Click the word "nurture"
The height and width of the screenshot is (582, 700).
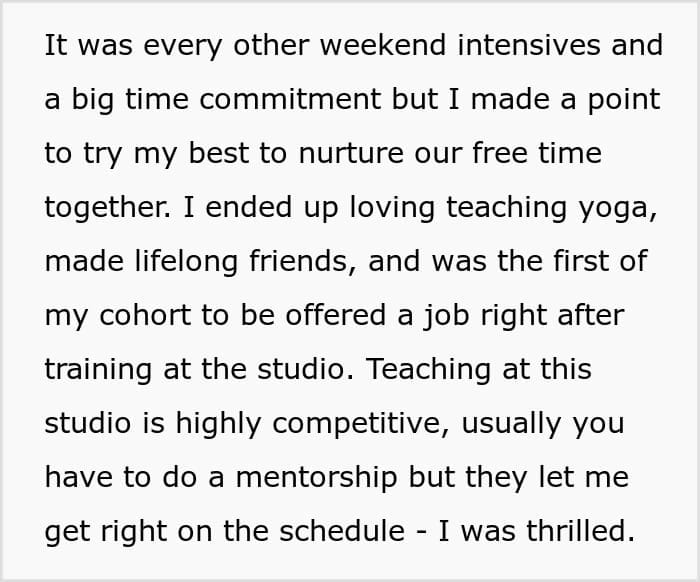point(351,153)
